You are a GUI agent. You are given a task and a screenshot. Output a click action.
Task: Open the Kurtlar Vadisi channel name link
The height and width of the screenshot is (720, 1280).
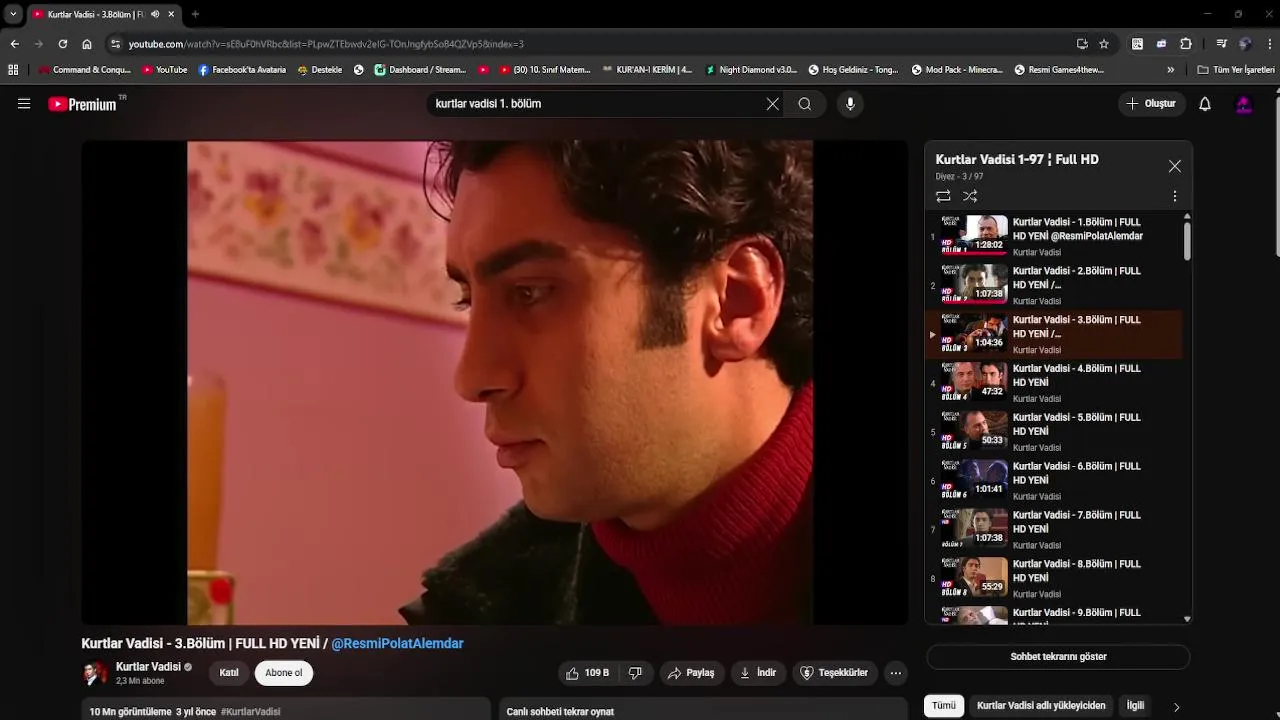click(148, 667)
